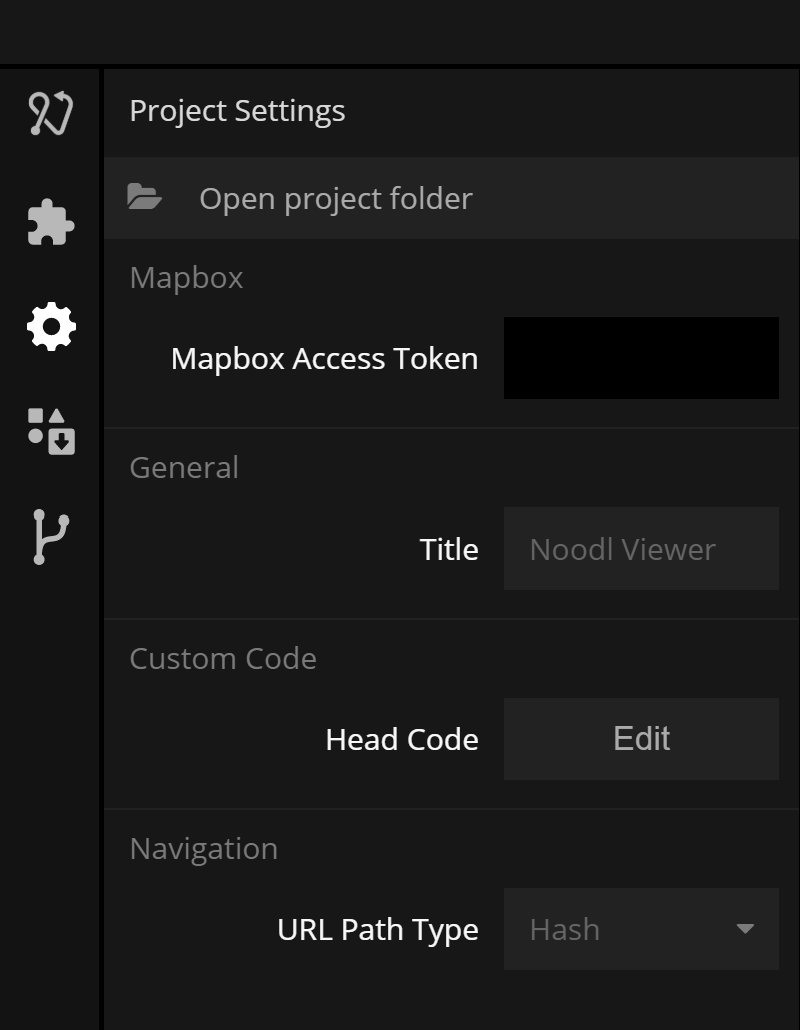This screenshot has width=800, height=1030.
Task: Select the Navigation section header
Action: coord(204,849)
